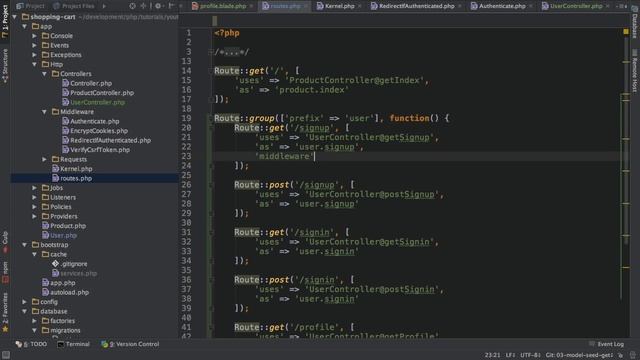This screenshot has height=360, width=640.
Task: Open the 1: Project tool window button
Action: (5, 21)
